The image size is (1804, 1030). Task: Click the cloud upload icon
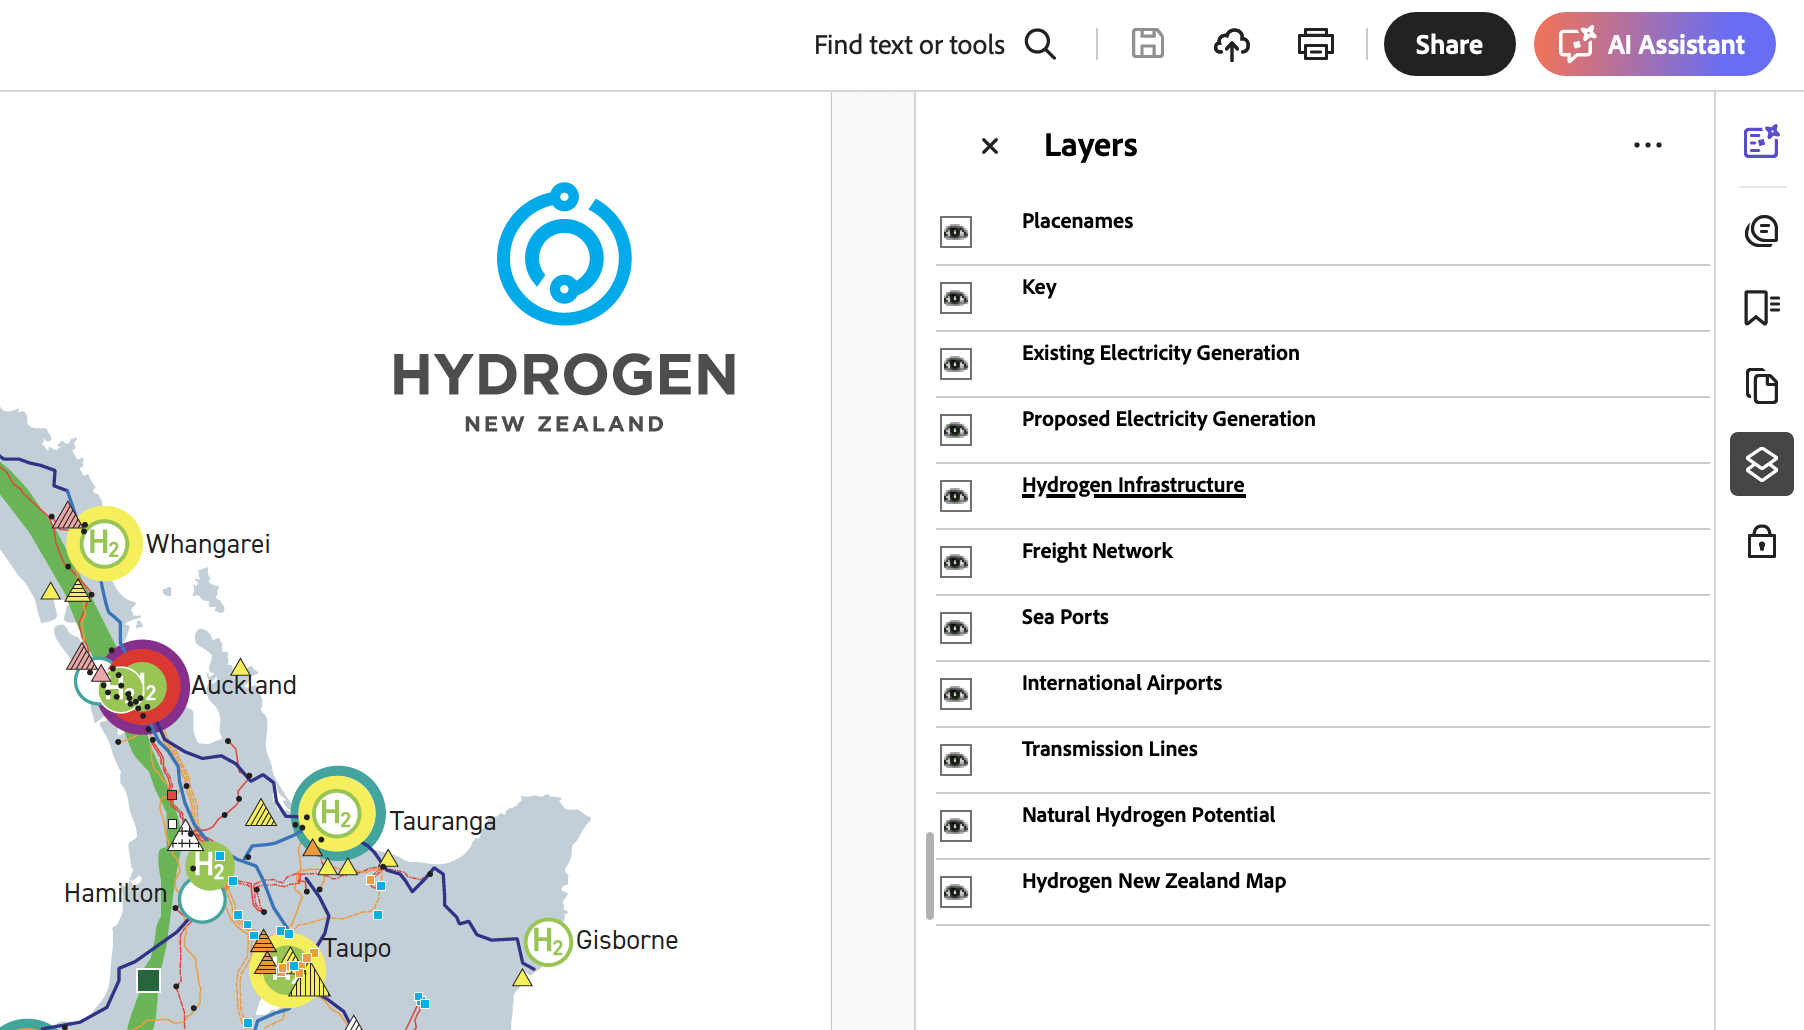pos(1232,44)
